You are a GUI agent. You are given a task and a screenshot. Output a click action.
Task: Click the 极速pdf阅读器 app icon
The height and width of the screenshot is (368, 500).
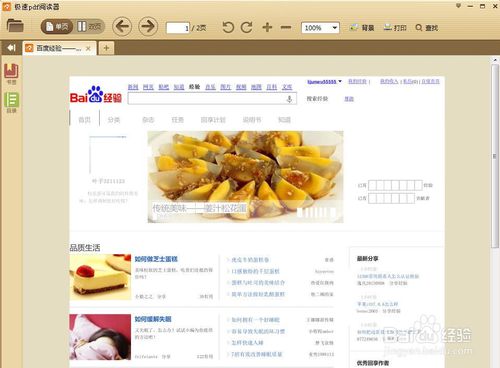click(7, 7)
